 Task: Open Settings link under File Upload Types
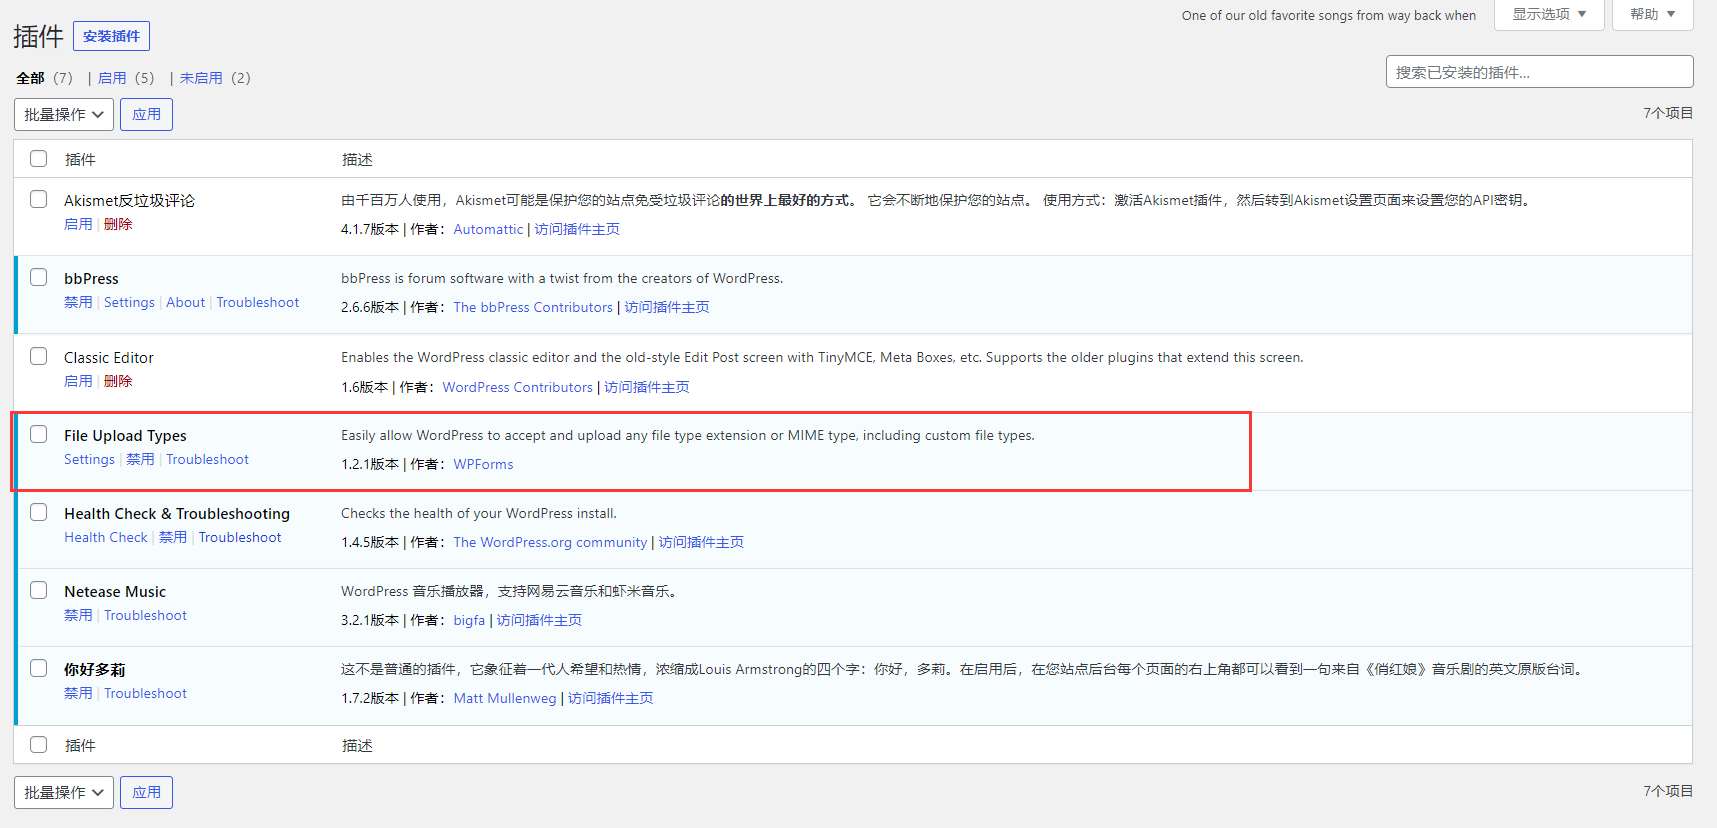click(89, 460)
